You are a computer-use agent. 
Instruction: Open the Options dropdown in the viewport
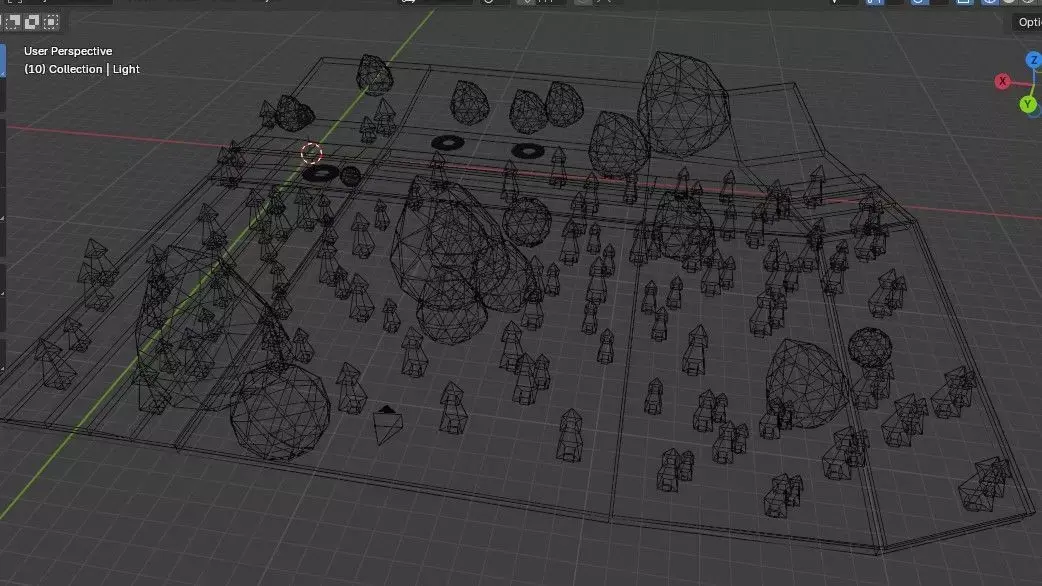tap(1027, 22)
